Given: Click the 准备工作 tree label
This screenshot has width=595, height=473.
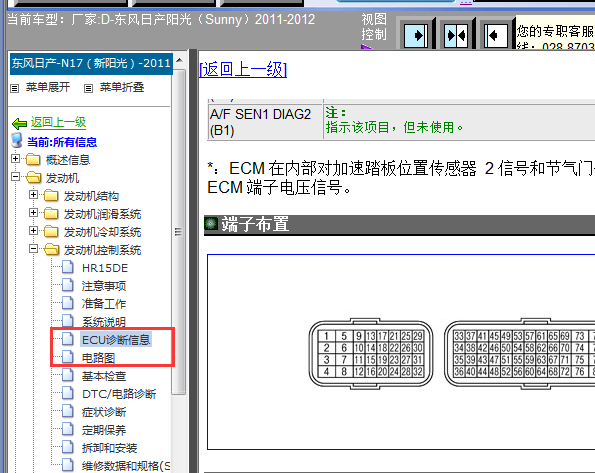Looking at the screenshot, I should [x=104, y=304].
